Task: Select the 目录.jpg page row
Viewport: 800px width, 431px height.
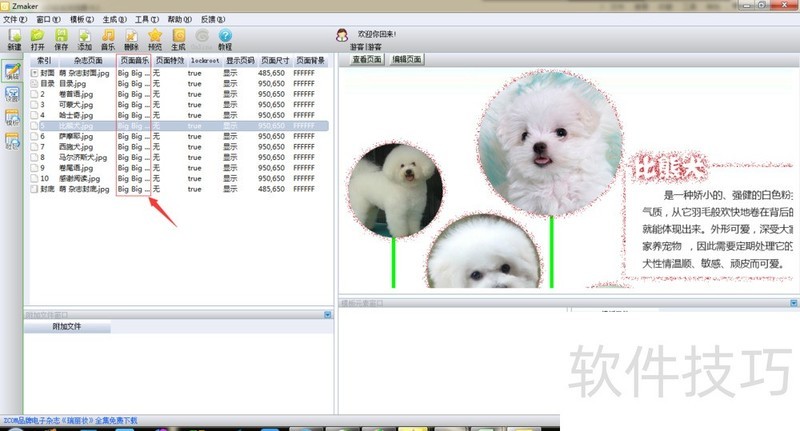Action: [x=179, y=83]
